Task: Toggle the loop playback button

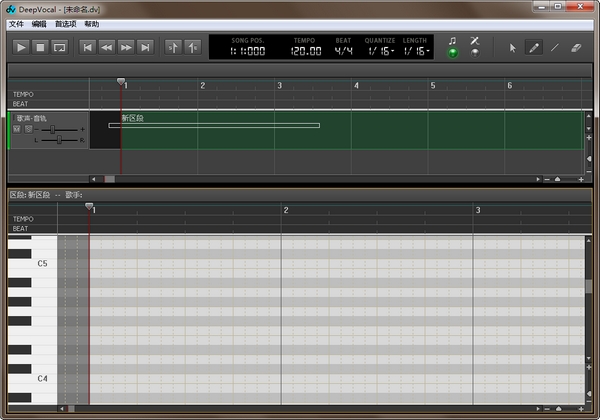Action: click(60, 47)
